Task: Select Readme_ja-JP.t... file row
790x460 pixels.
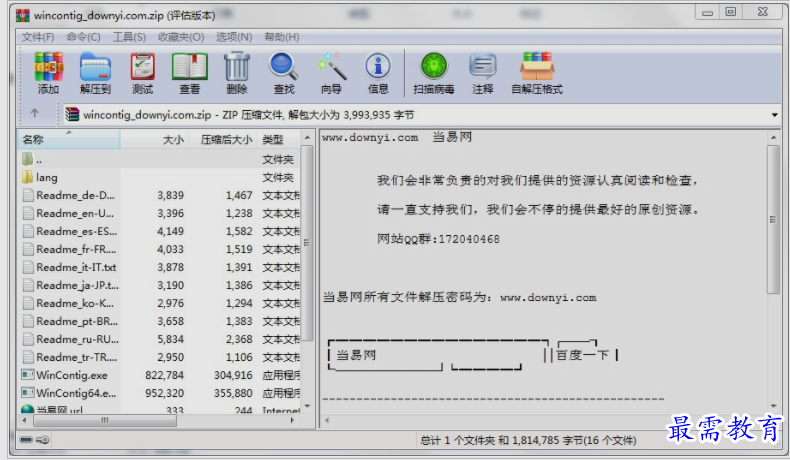Action: click(x=160, y=285)
